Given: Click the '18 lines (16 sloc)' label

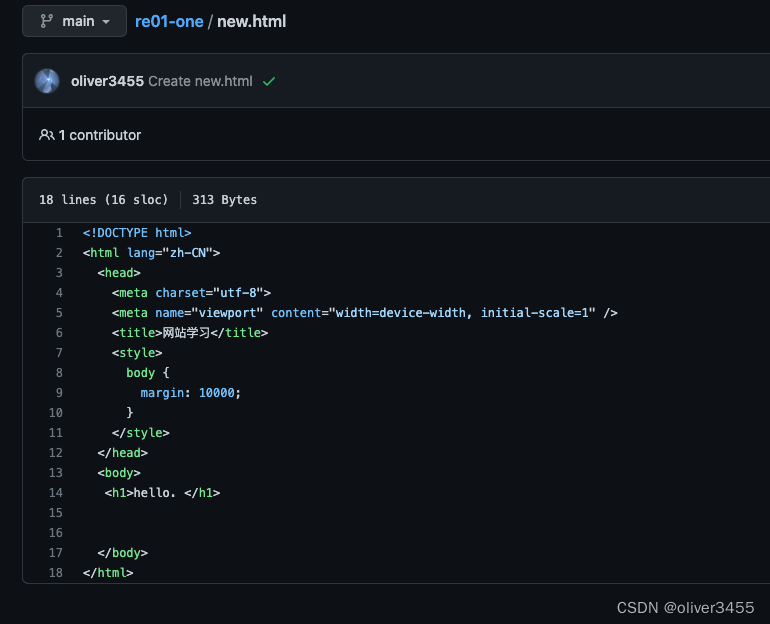Looking at the screenshot, I should coord(103,200).
